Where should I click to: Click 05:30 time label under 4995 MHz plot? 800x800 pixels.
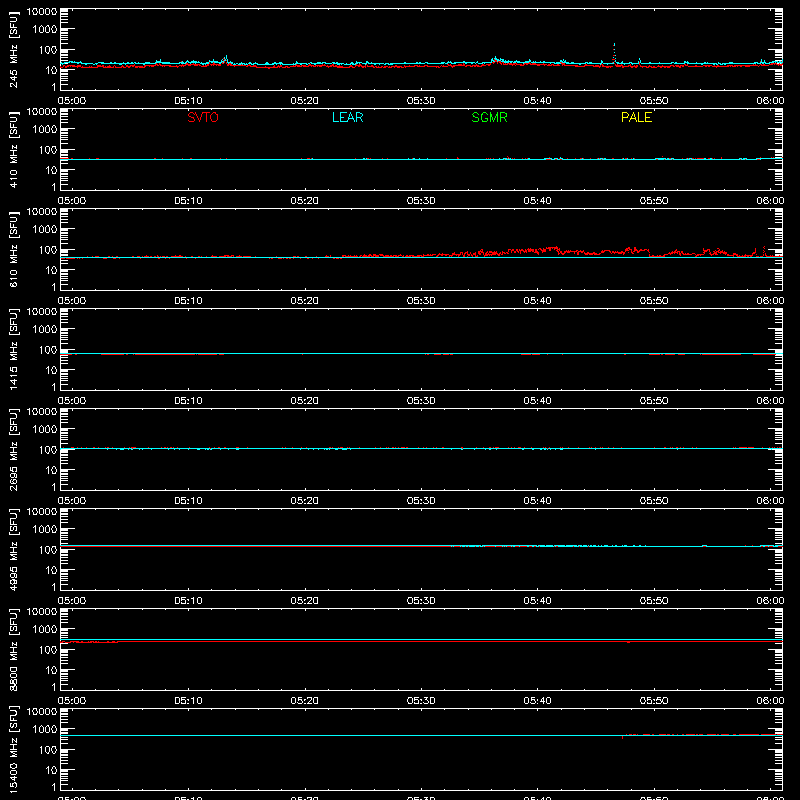click(421, 601)
